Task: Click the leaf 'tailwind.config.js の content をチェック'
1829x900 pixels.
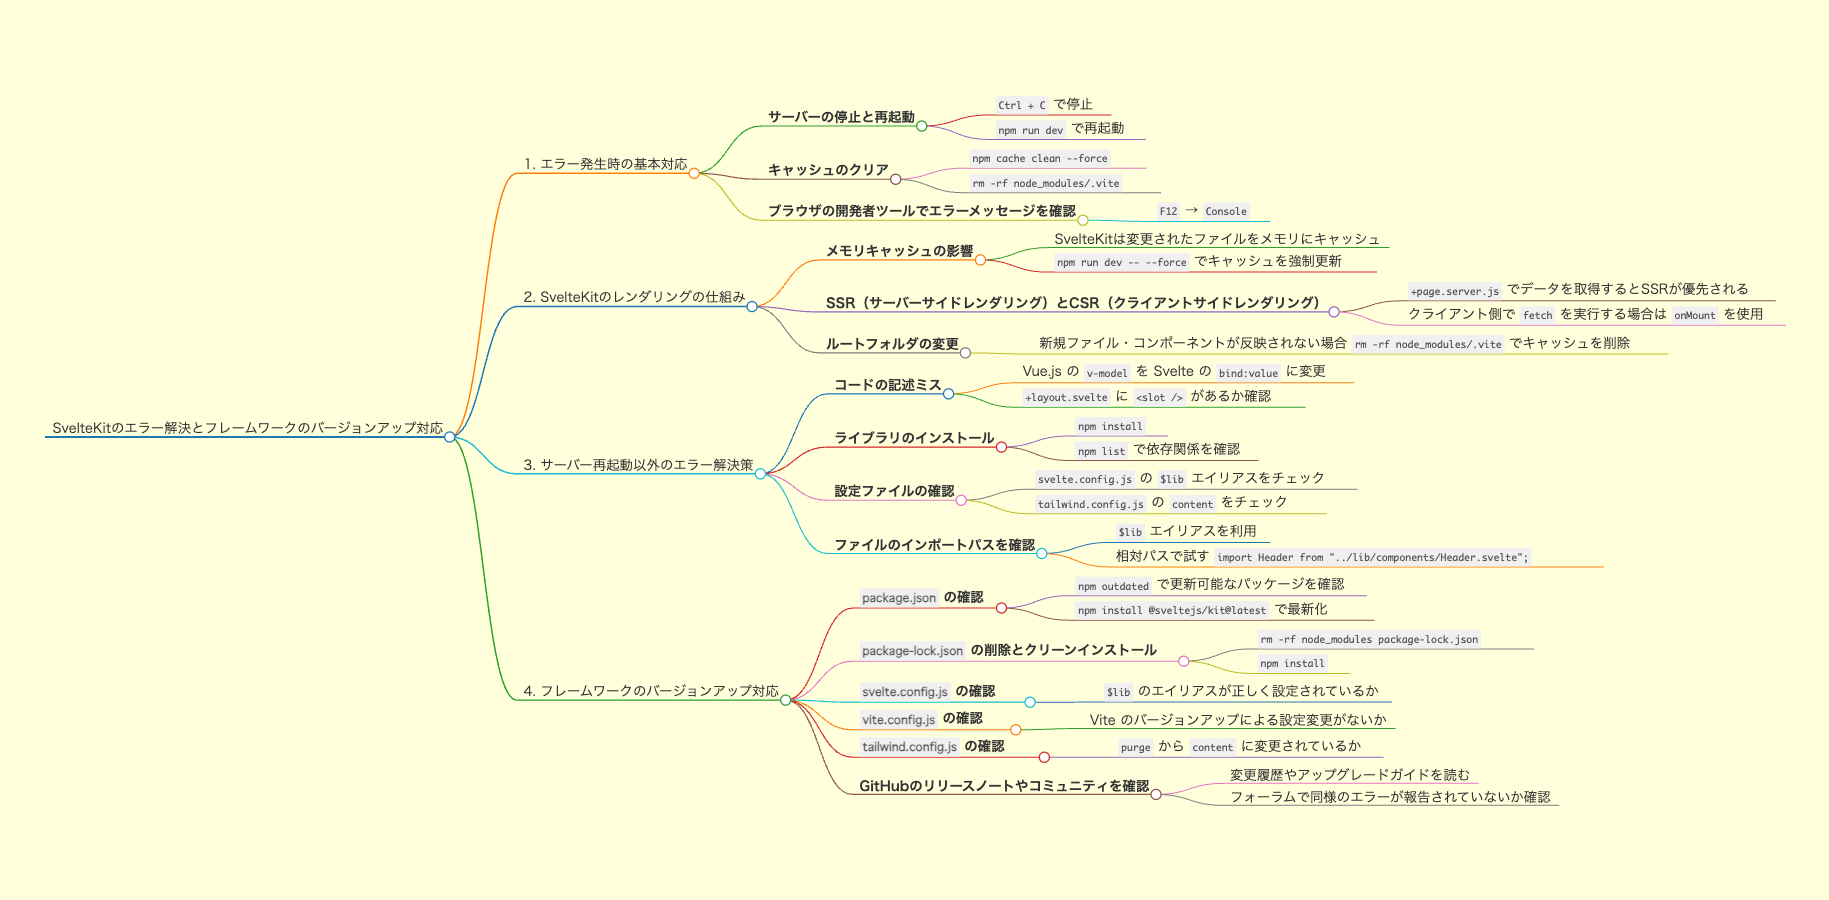Action: click(x=1161, y=503)
